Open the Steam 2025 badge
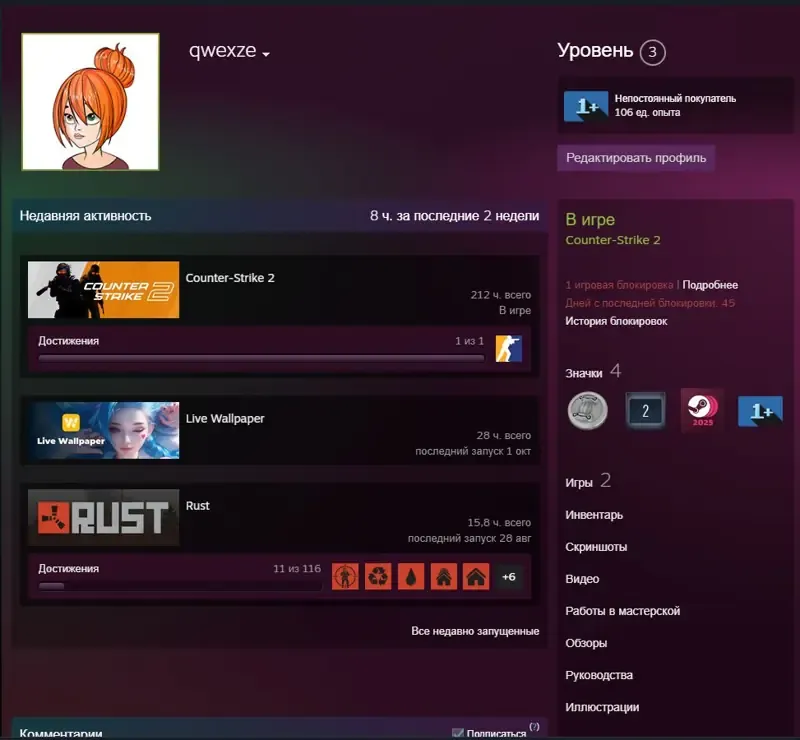This screenshot has width=800, height=740. click(703, 410)
